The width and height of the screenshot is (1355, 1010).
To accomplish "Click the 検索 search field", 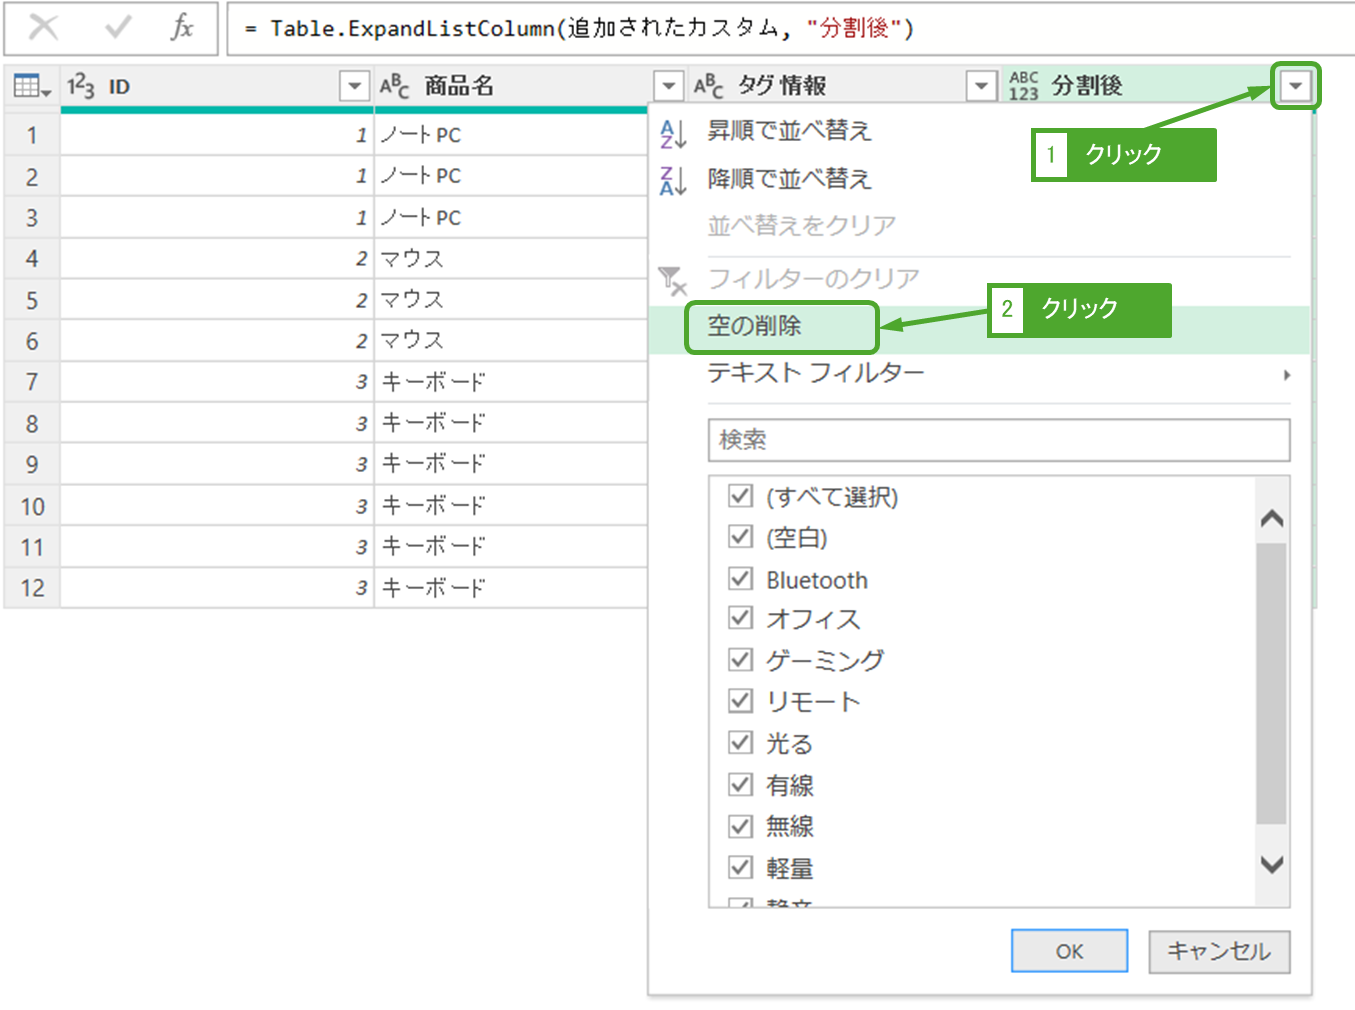I will coord(998,440).
